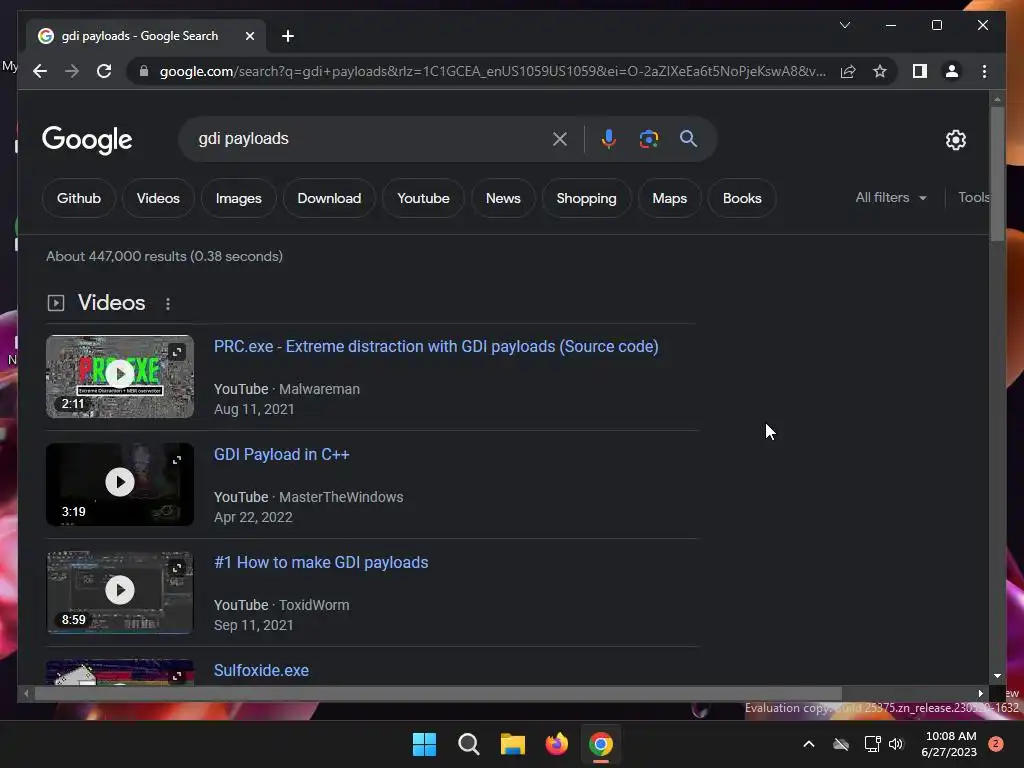The height and width of the screenshot is (768, 1024).
Task: Open Chrome's three-dot menu
Action: 984,71
